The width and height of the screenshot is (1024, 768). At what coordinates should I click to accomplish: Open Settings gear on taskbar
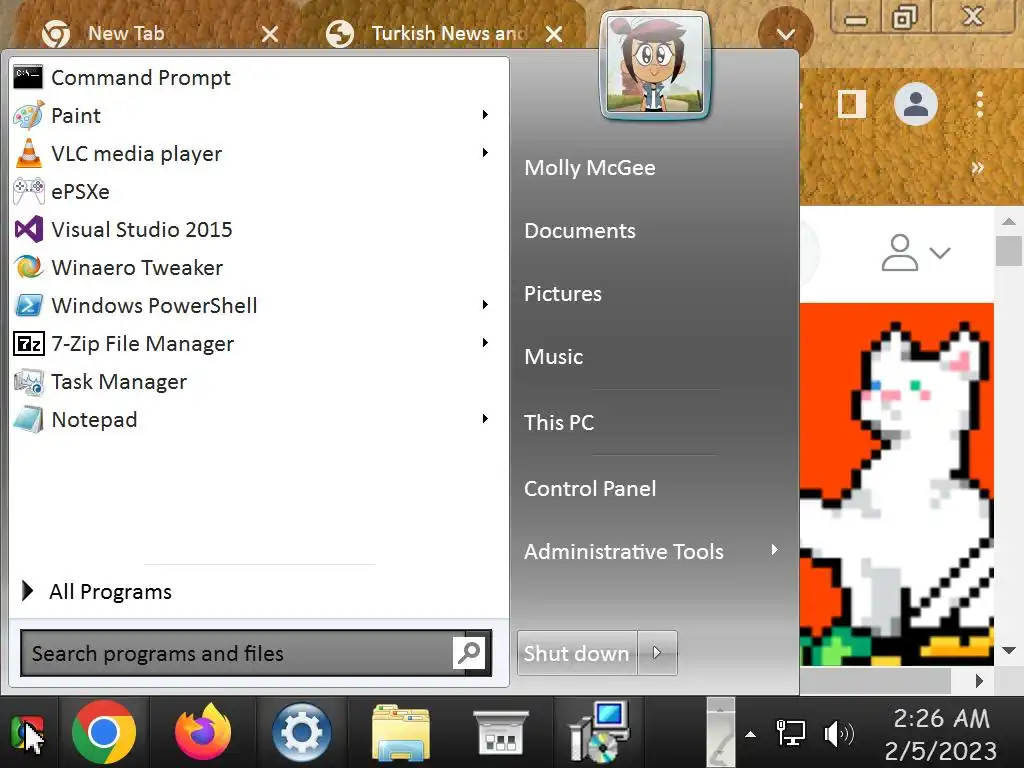[301, 732]
